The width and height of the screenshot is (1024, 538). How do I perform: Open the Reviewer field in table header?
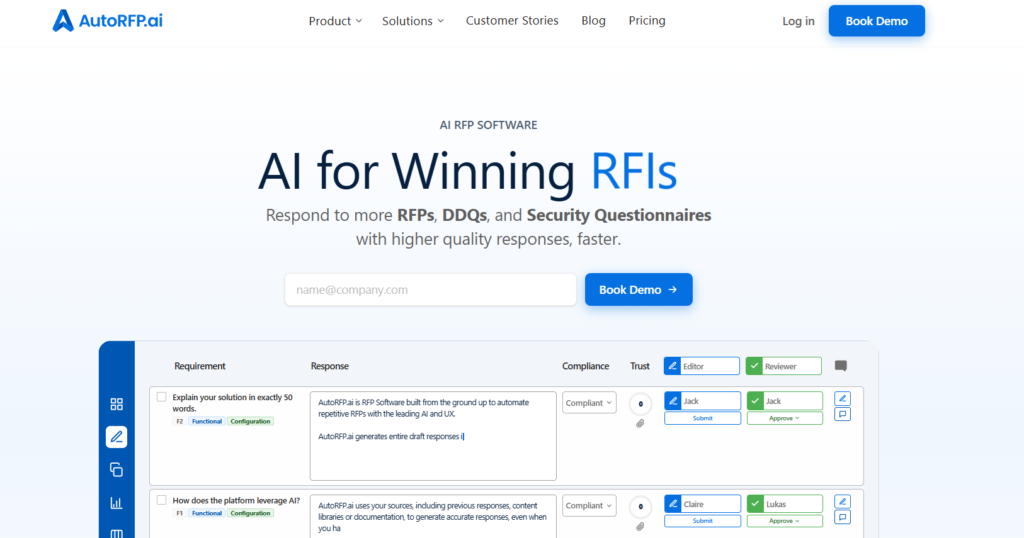784,366
